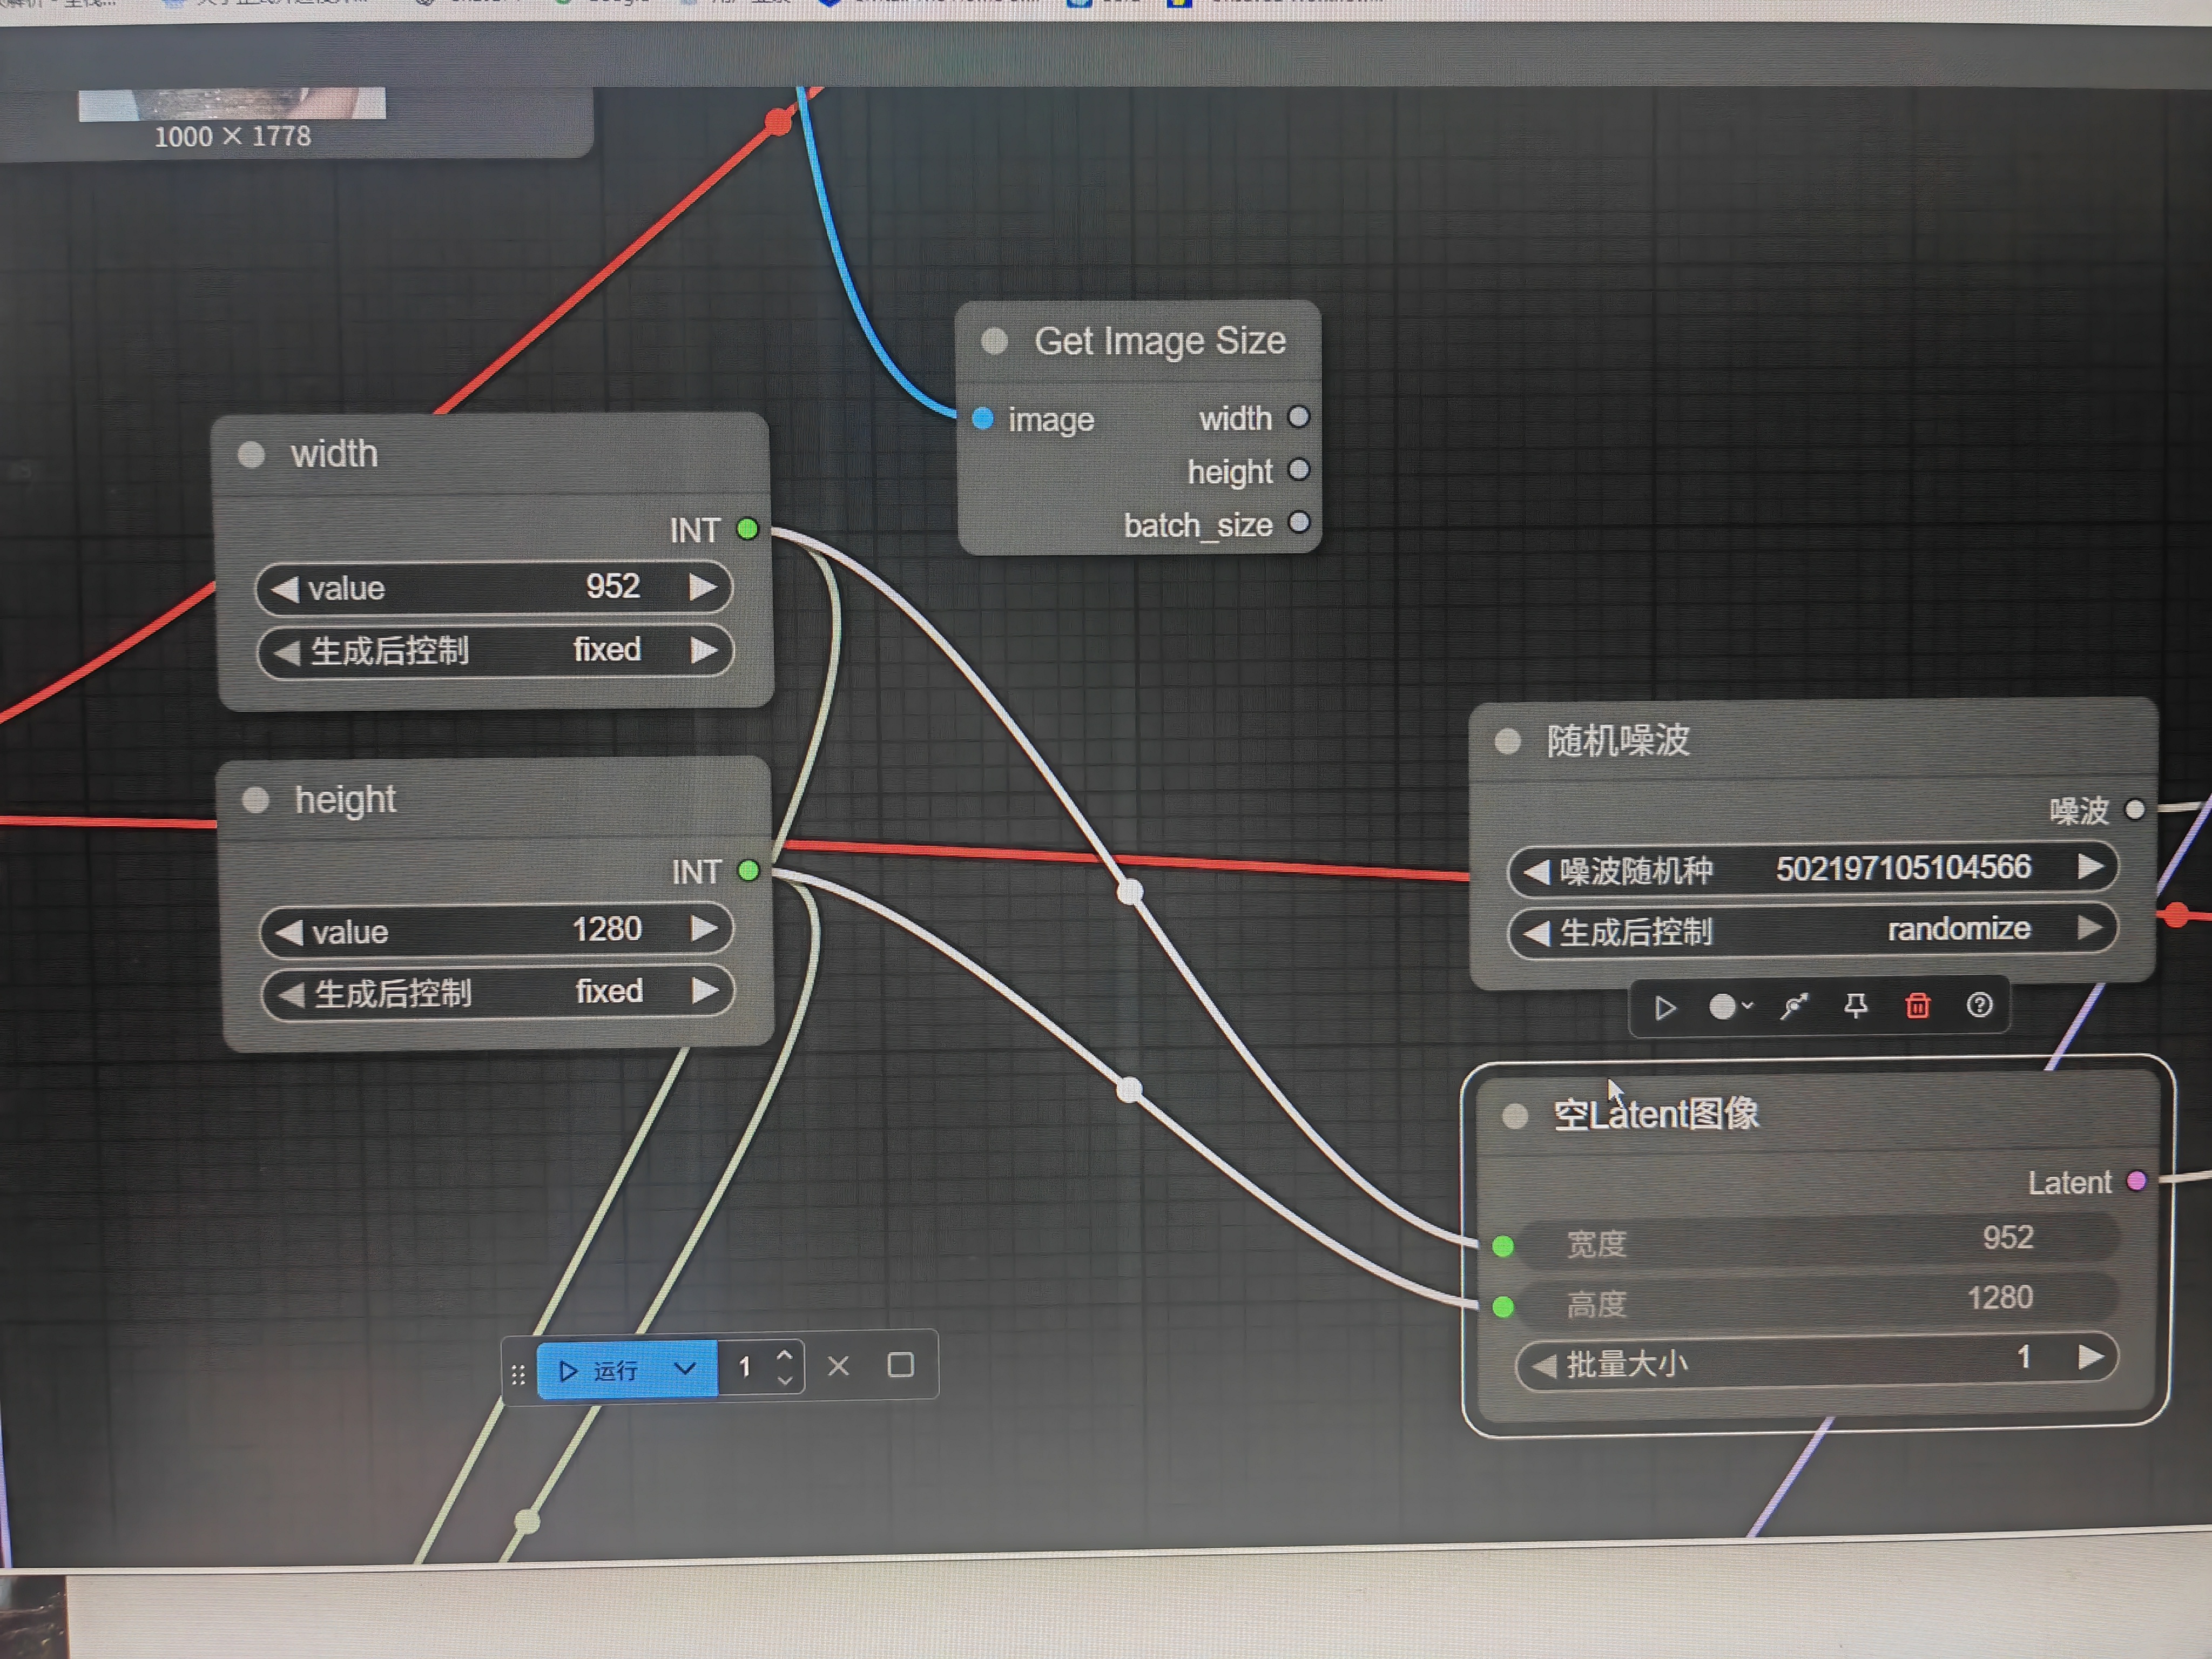The width and height of the screenshot is (2212, 1659).
Task: Pin the selected node with pin icon
Action: coord(1856,1006)
